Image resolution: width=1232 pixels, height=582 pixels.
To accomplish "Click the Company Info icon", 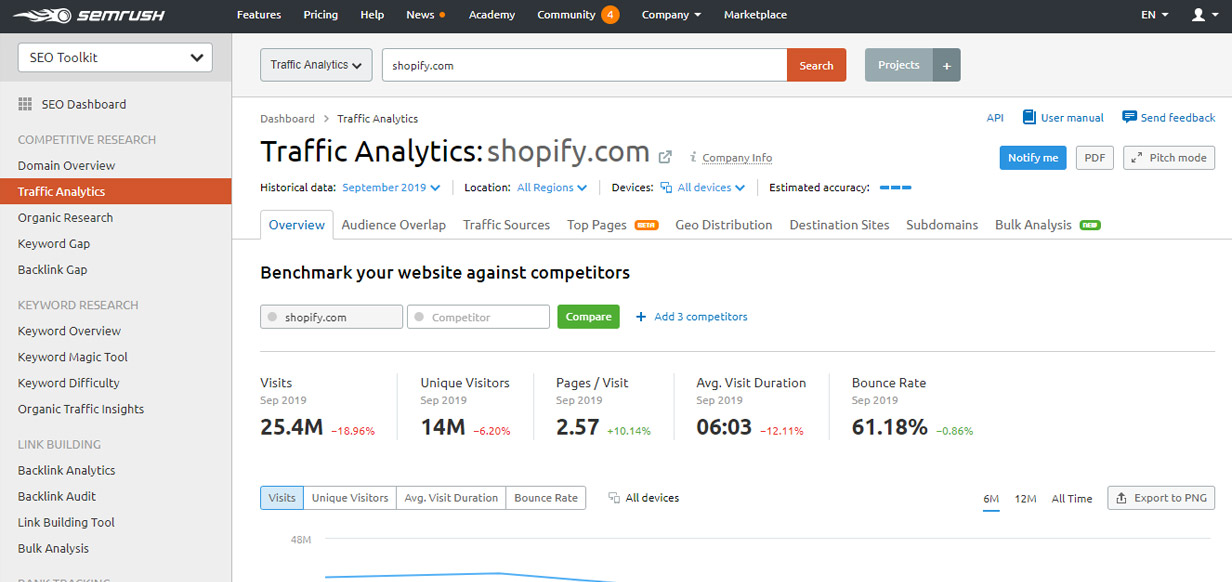I will tap(693, 158).
